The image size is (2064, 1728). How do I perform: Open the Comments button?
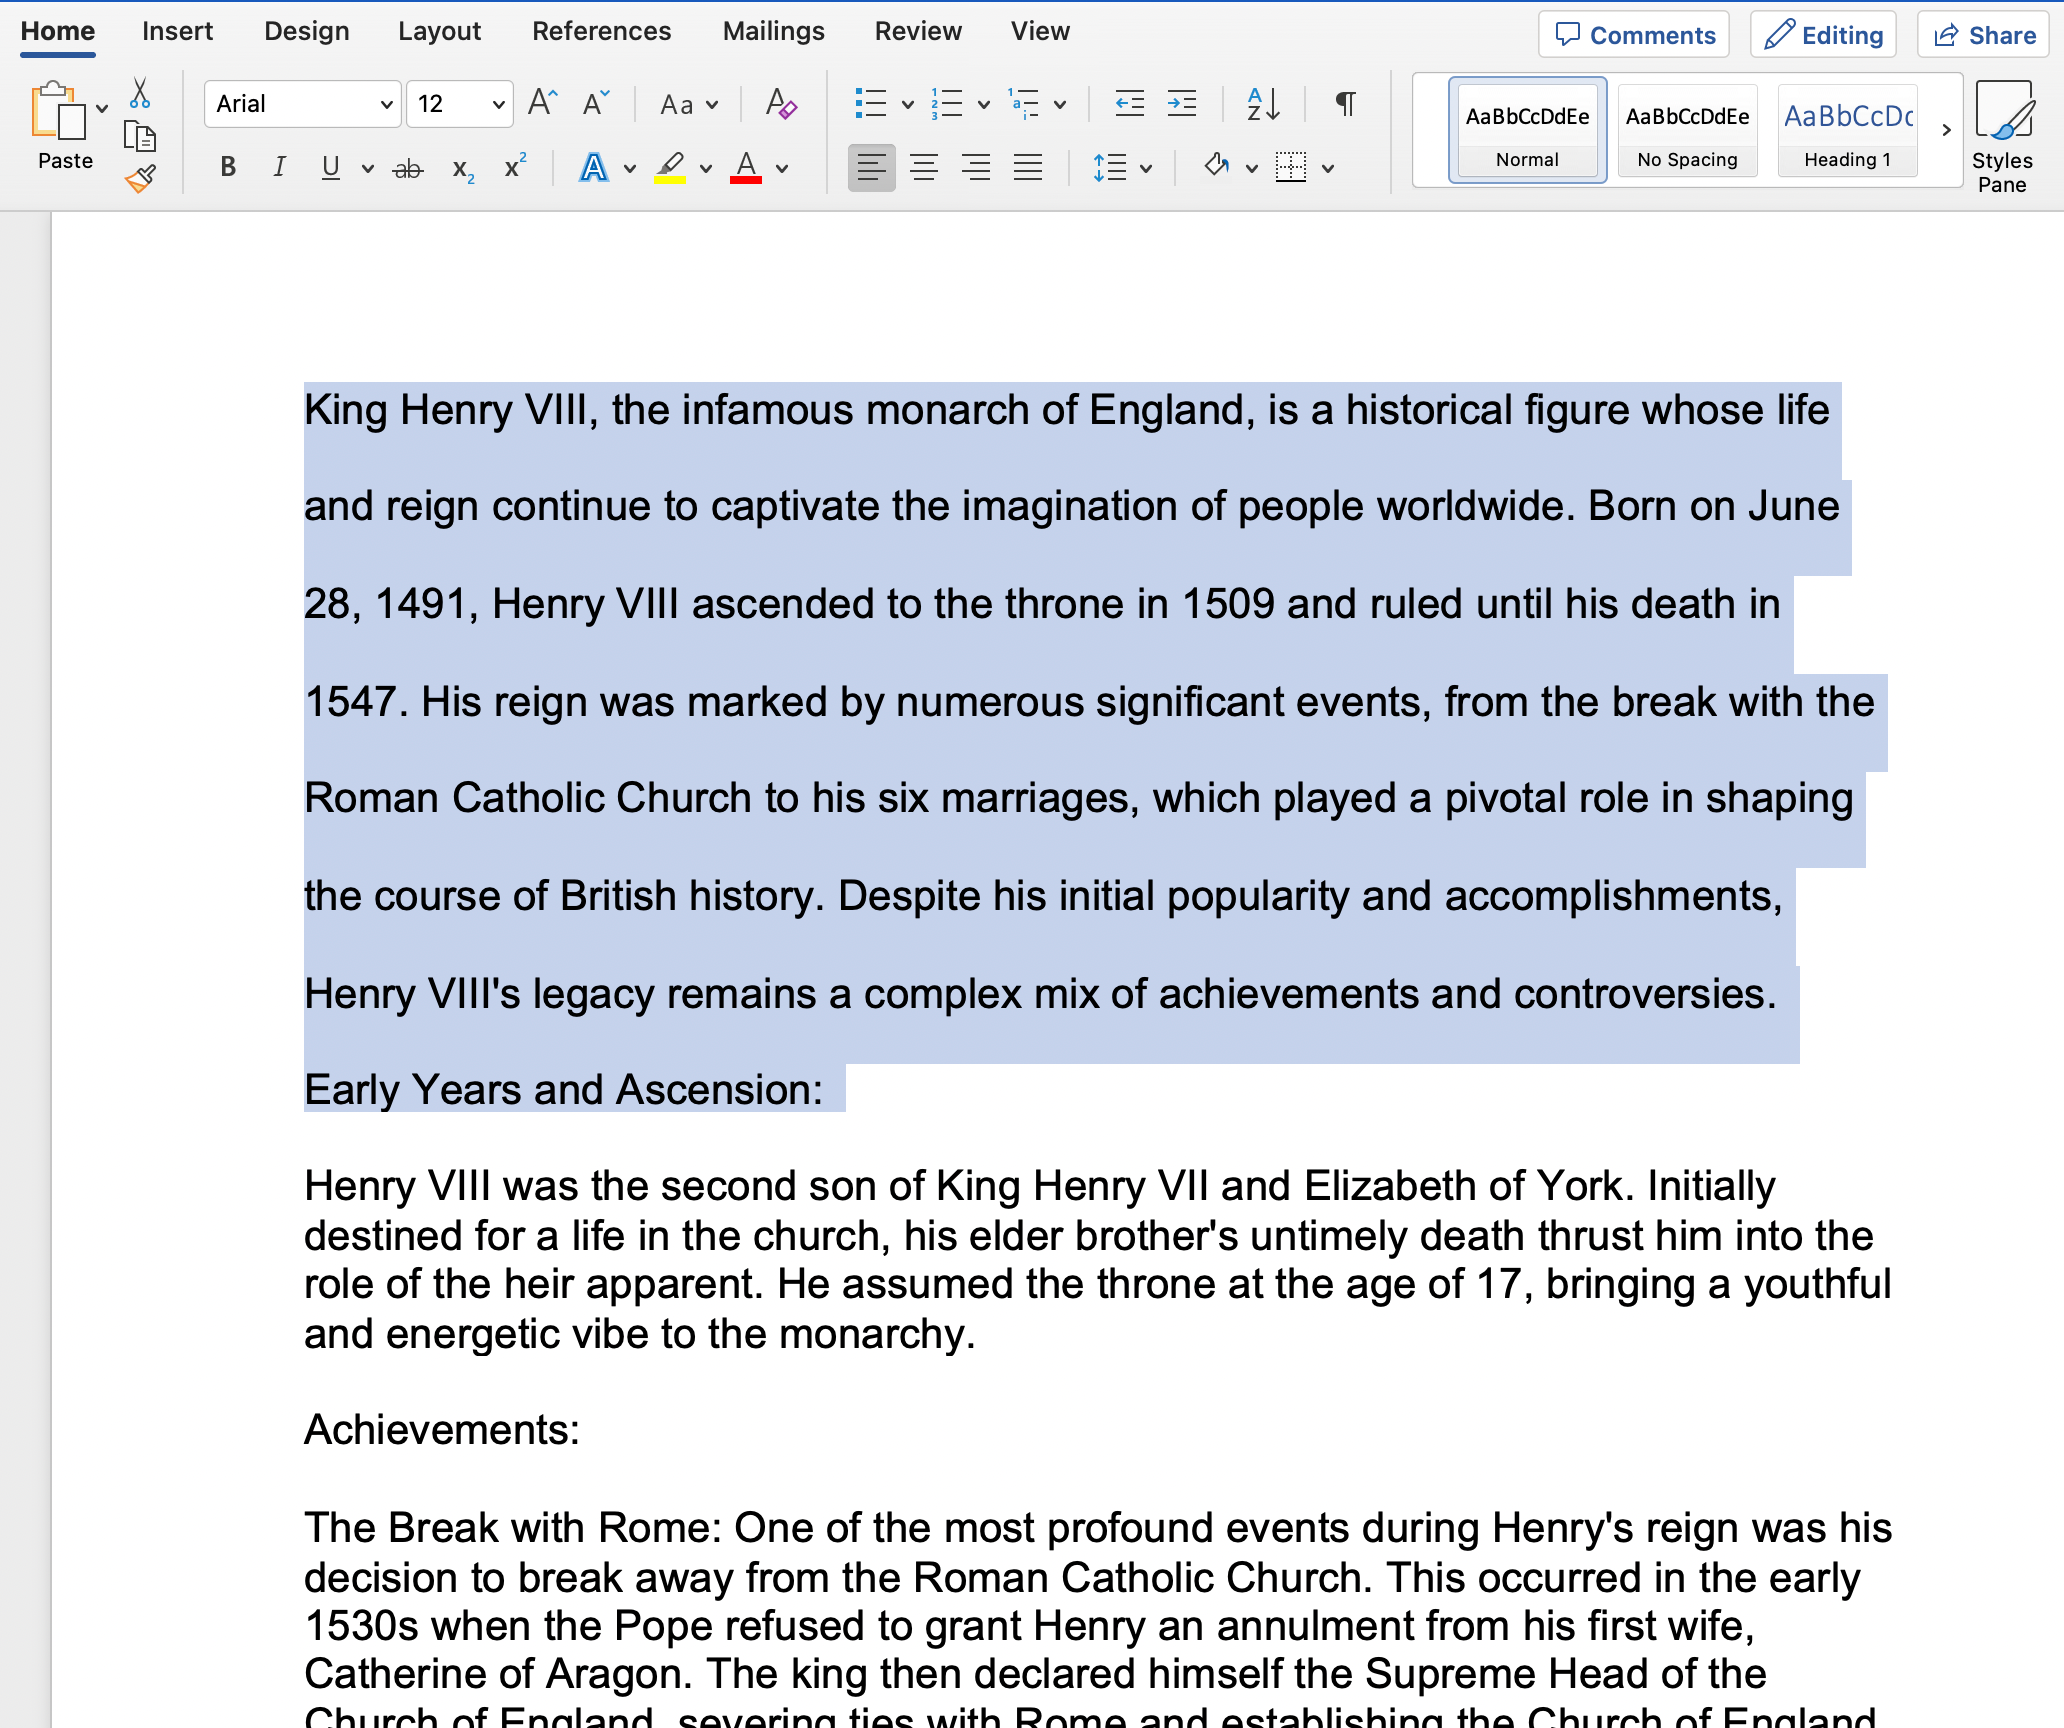1634,35
